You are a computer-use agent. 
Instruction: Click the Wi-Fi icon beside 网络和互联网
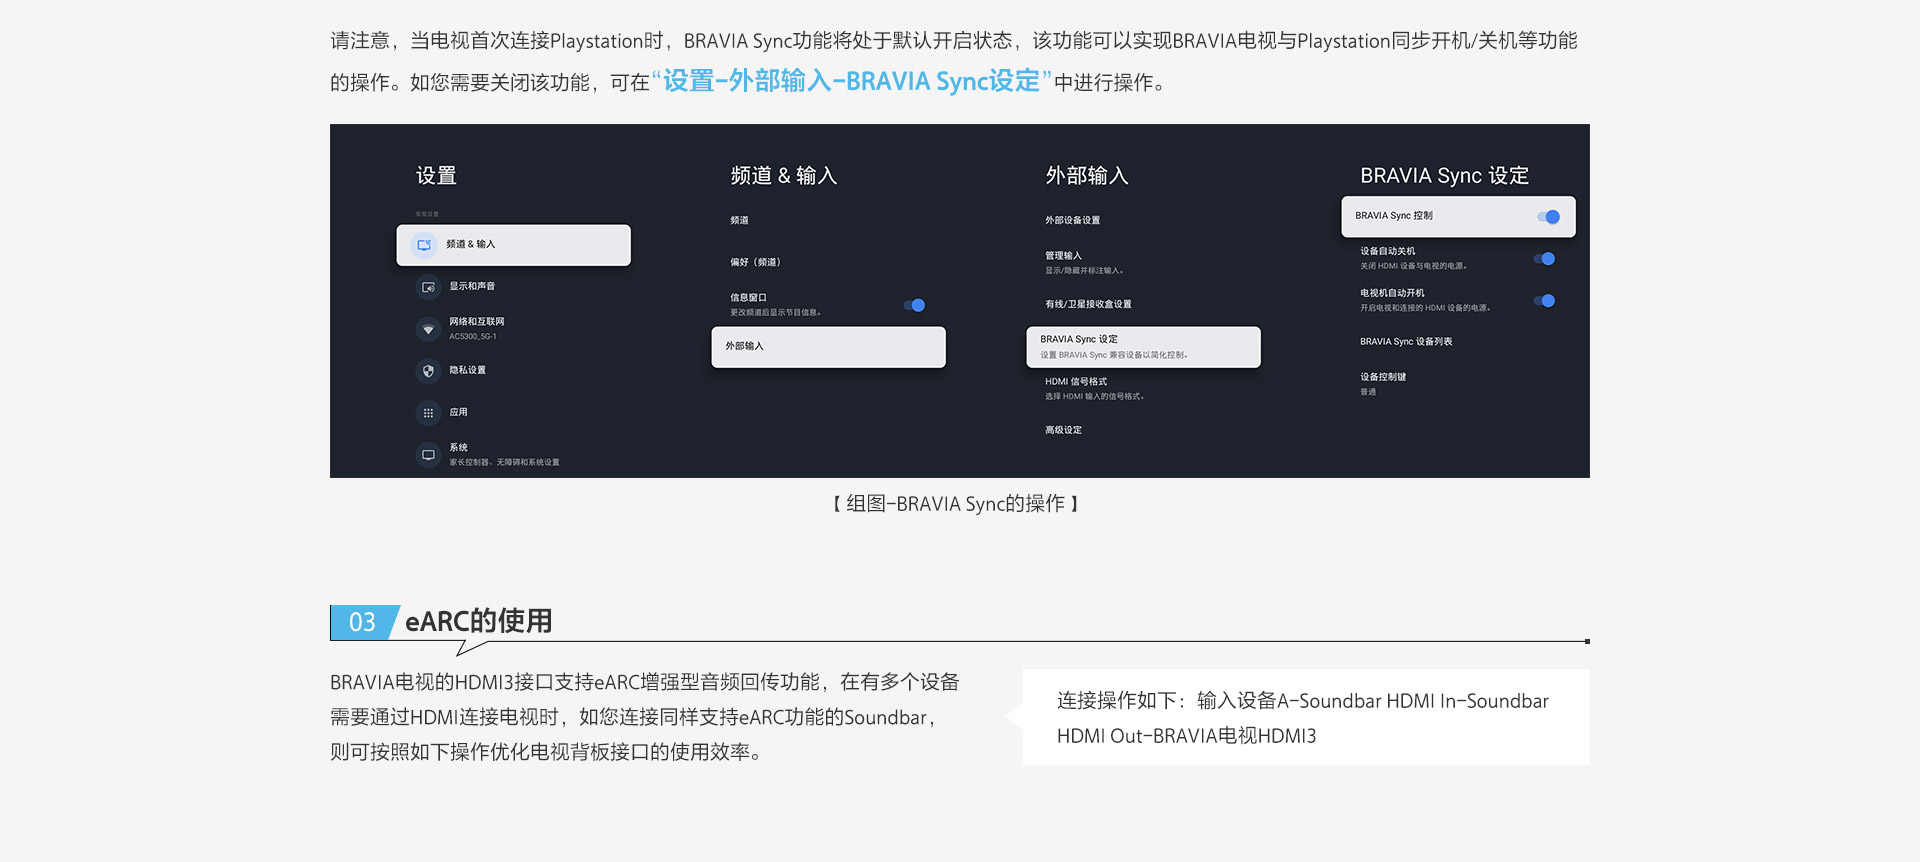point(428,329)
